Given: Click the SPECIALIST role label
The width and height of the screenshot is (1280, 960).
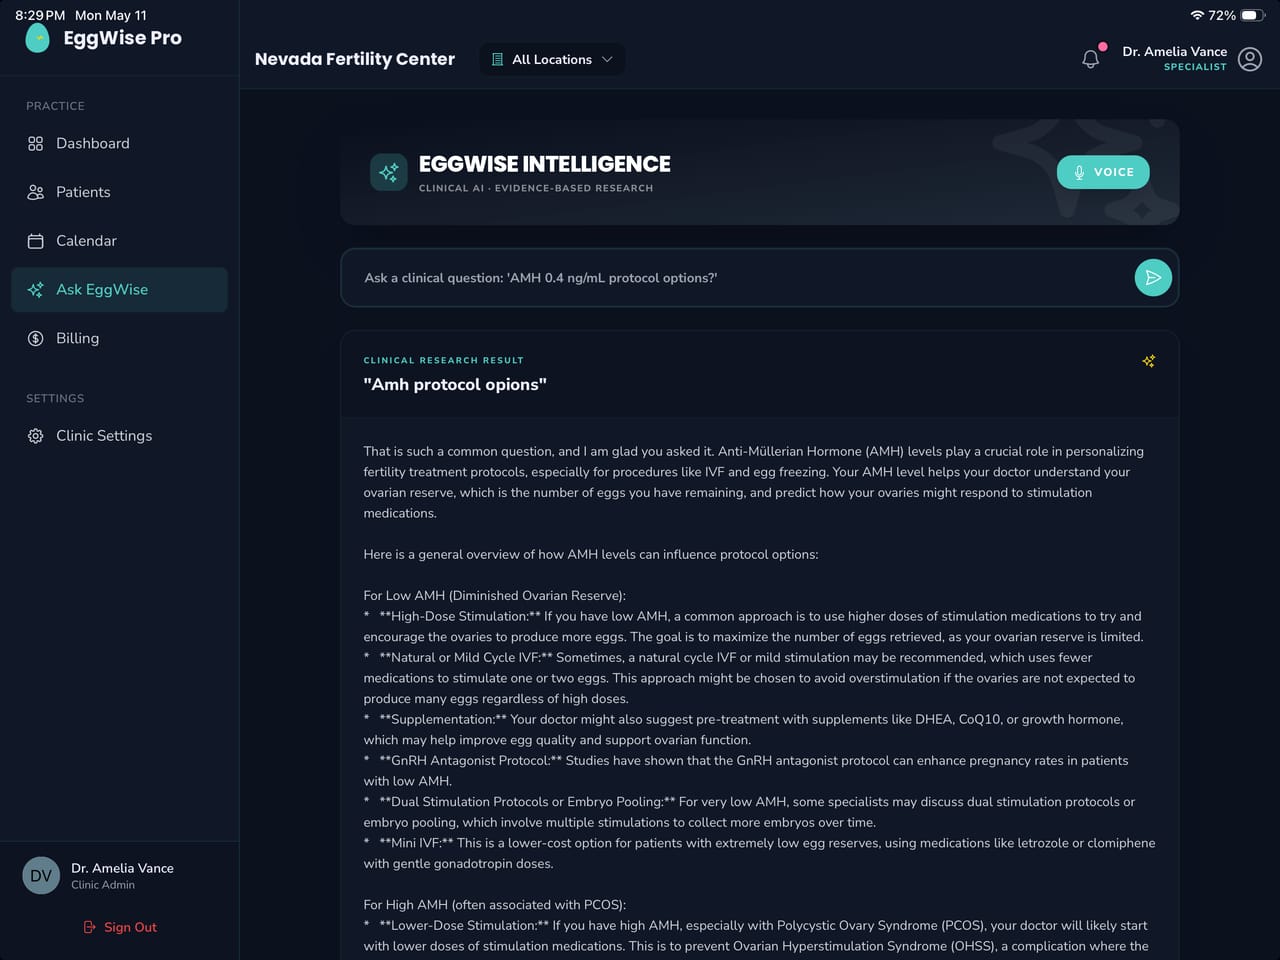Looking at the screenshot, I should tap(1195, 67).
